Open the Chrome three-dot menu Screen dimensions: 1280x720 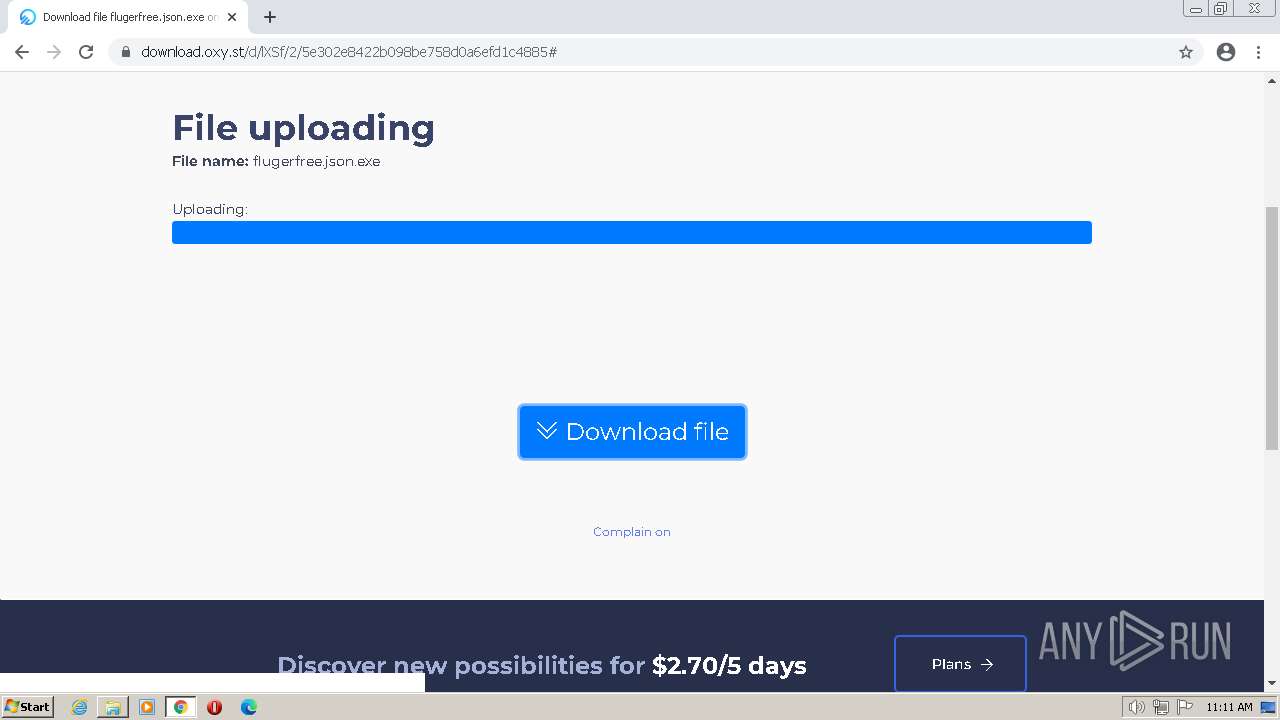tap(1259, 52)
